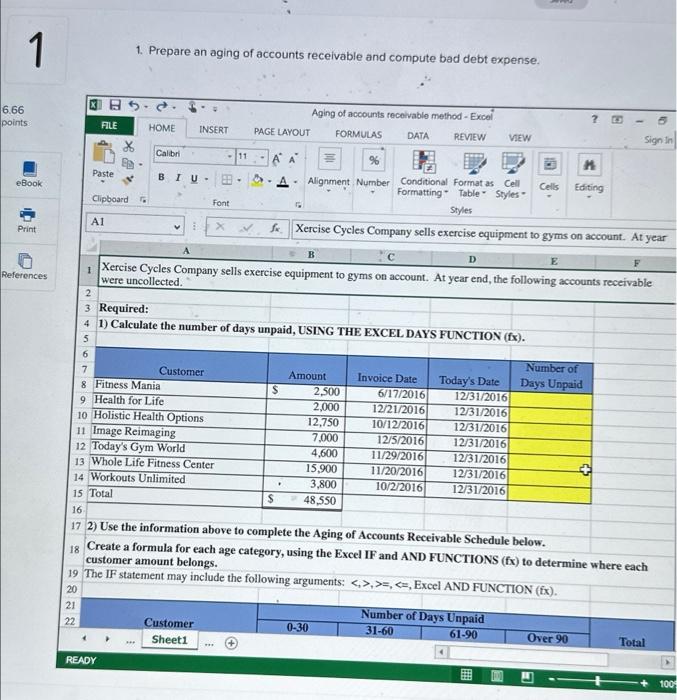Click the Fill Color bucket swatch
Image resolution: width=677 pixels, height=700 pixels.
pyautogui.click(x=258, y=180)
